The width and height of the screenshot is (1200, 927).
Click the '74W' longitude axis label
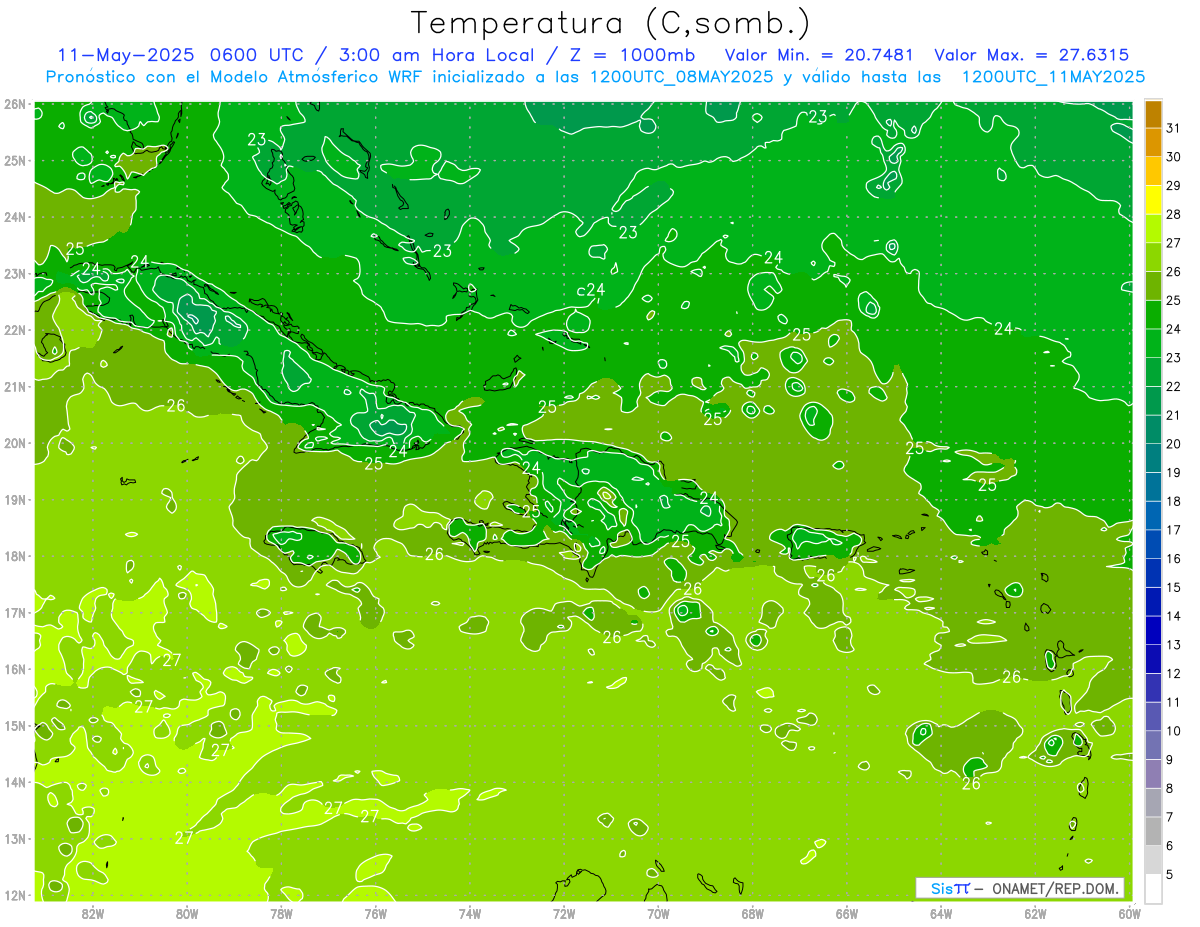tap(470, 913)
